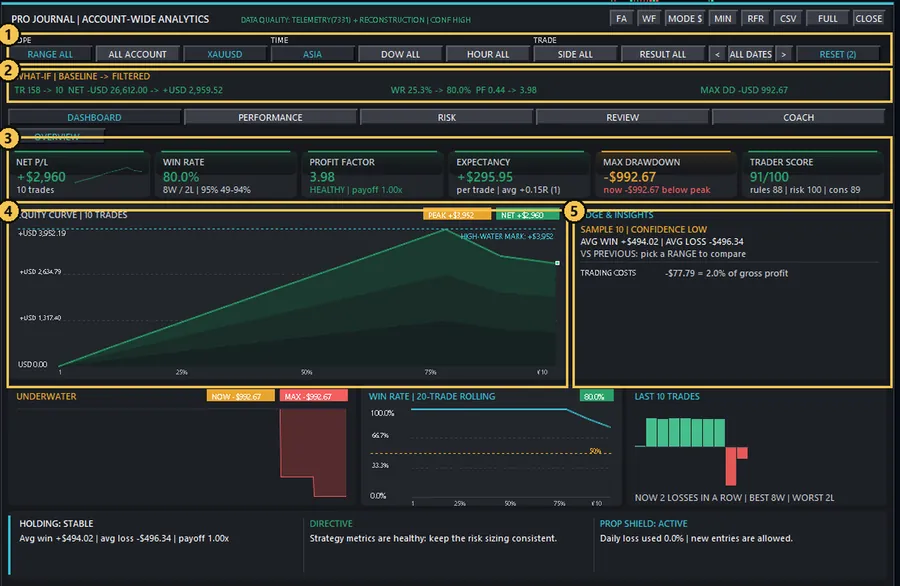Open the PERFORMANCE tab
Viewport: 900px width, 586px height.
tap(270, 117)
